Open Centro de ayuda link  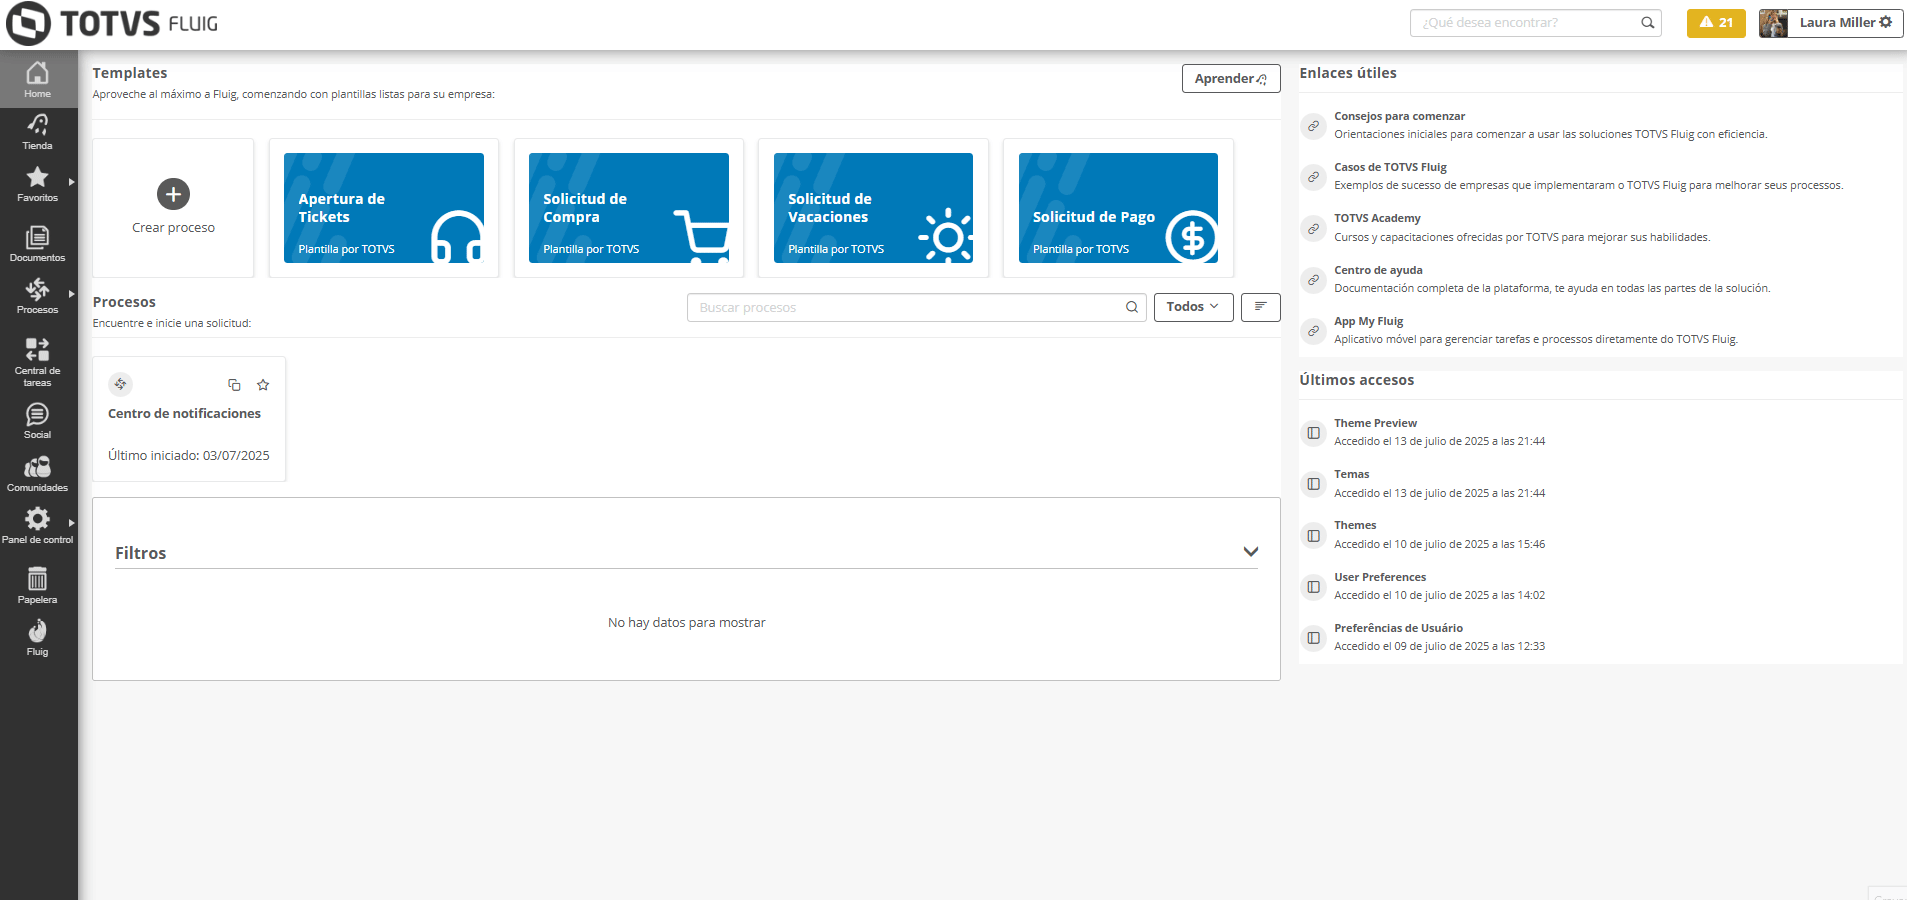[x=1378, y=270]
